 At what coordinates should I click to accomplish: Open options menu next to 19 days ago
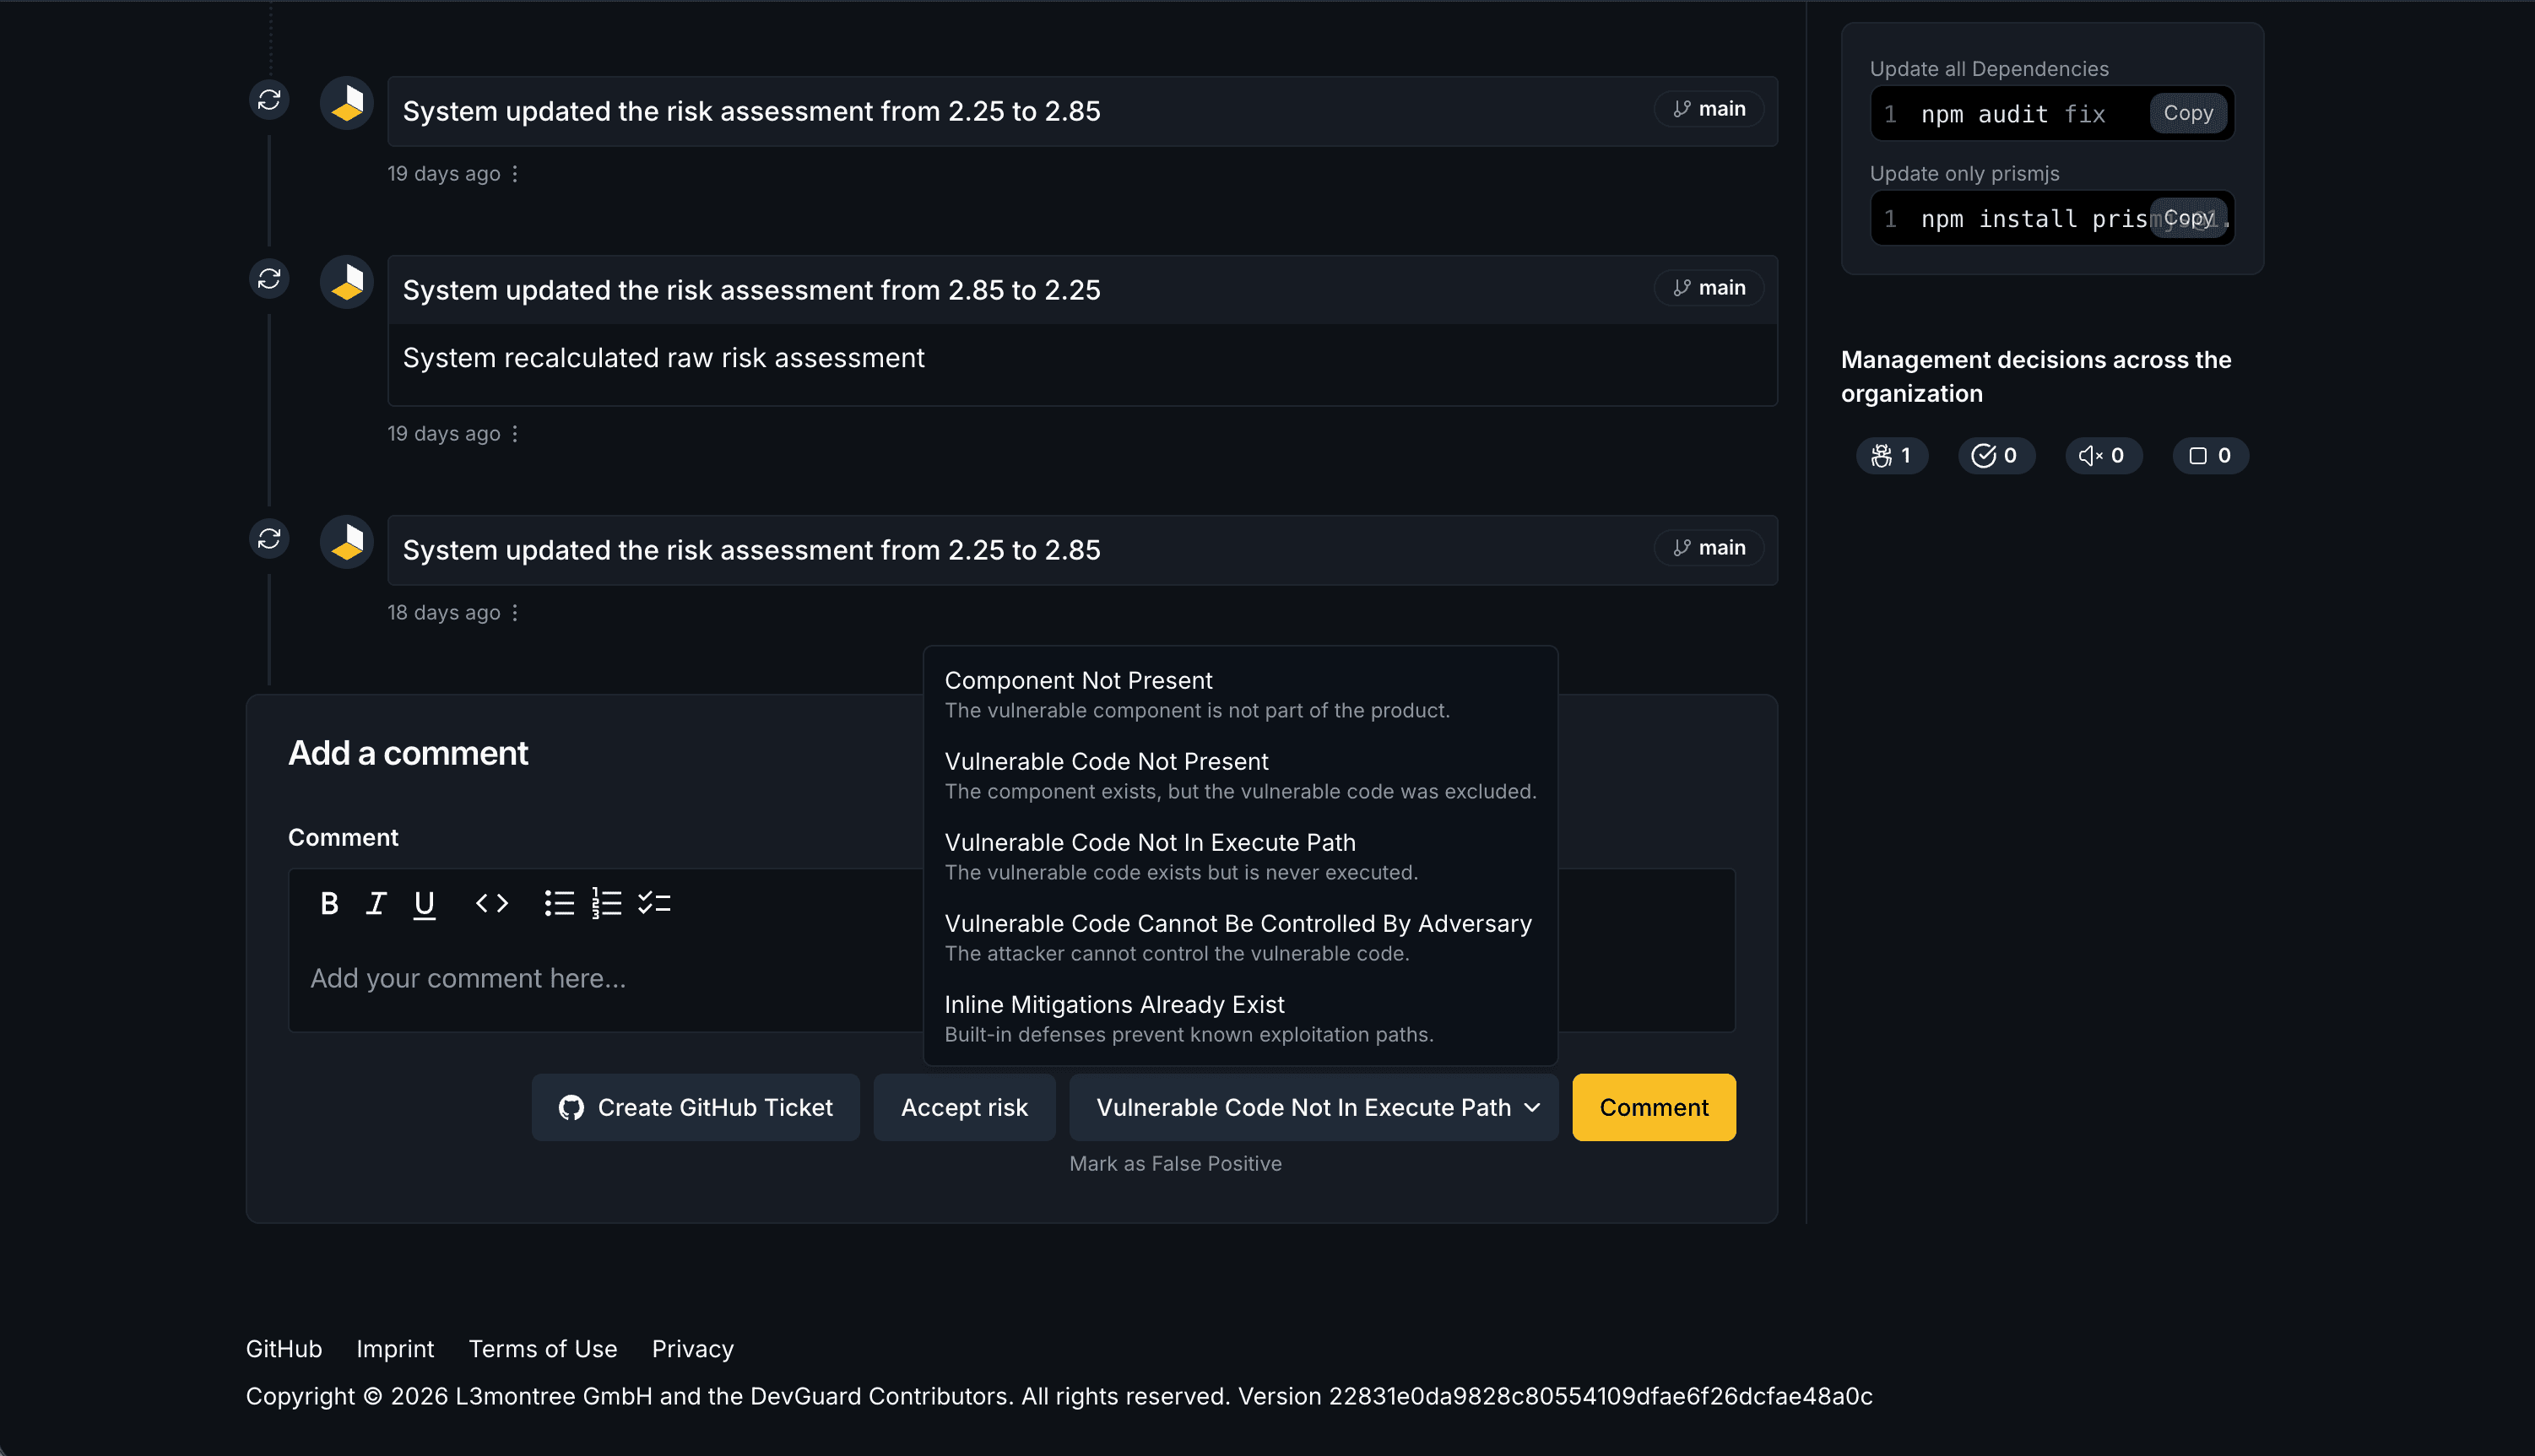(x=514, y=172)
